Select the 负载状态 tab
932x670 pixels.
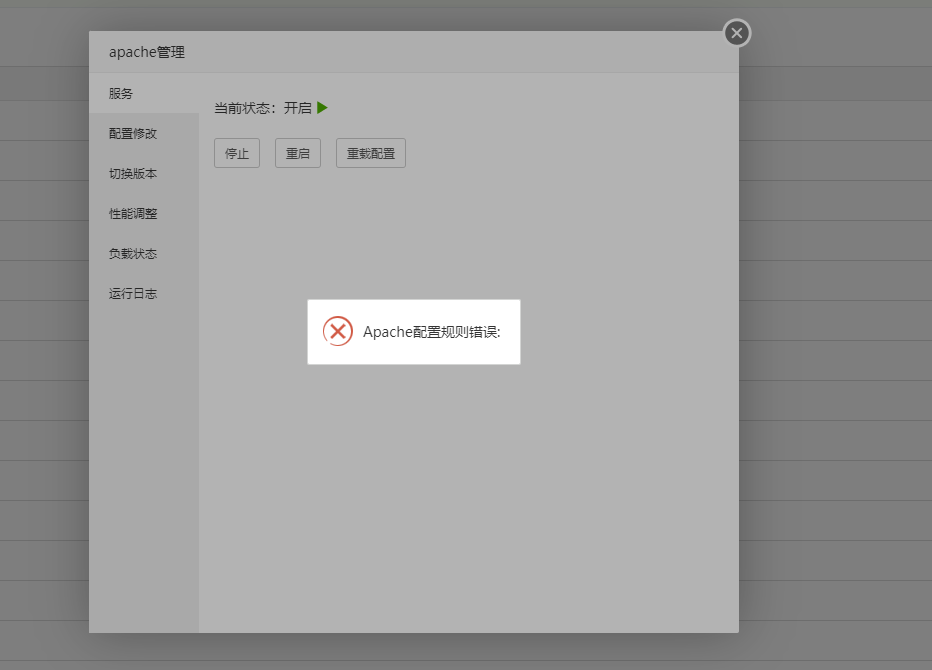(144, 253)
